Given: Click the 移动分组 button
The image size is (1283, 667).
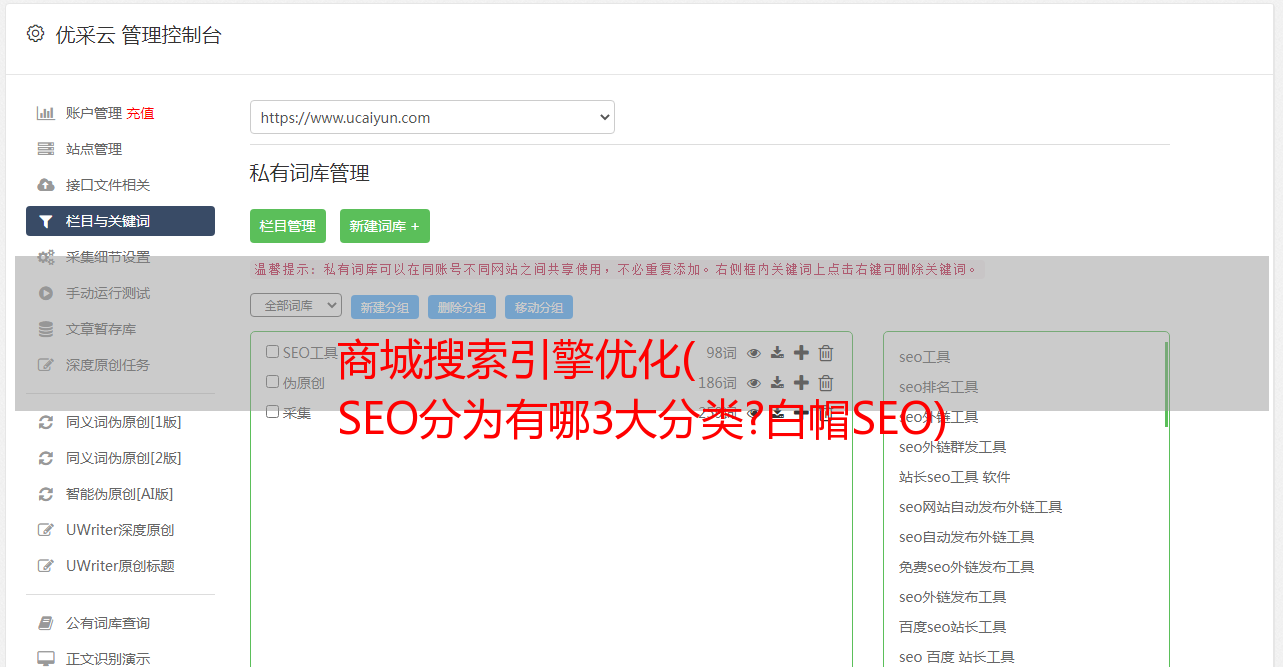Looking at the screenshot, I should (x=539, y=307).
